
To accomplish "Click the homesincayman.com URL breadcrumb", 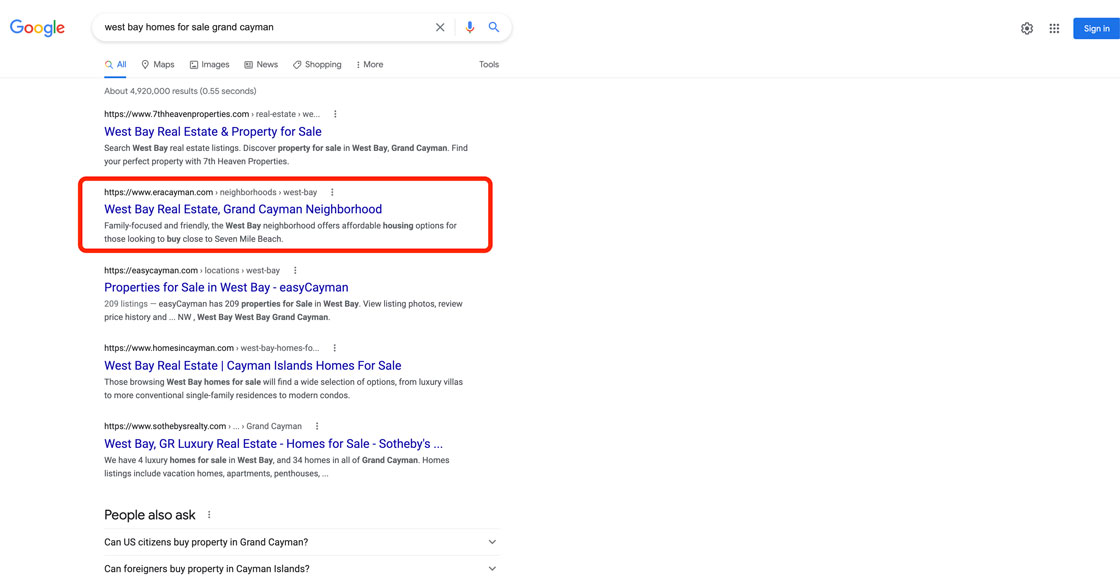I will click(212, 348).
